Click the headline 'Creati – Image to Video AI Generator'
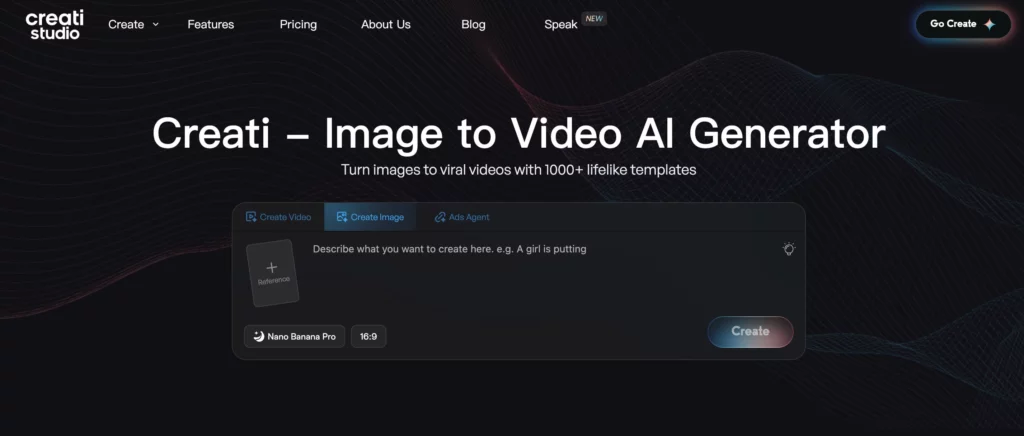The width and height of the screenshot is (1024, 436). coord(519,134)
